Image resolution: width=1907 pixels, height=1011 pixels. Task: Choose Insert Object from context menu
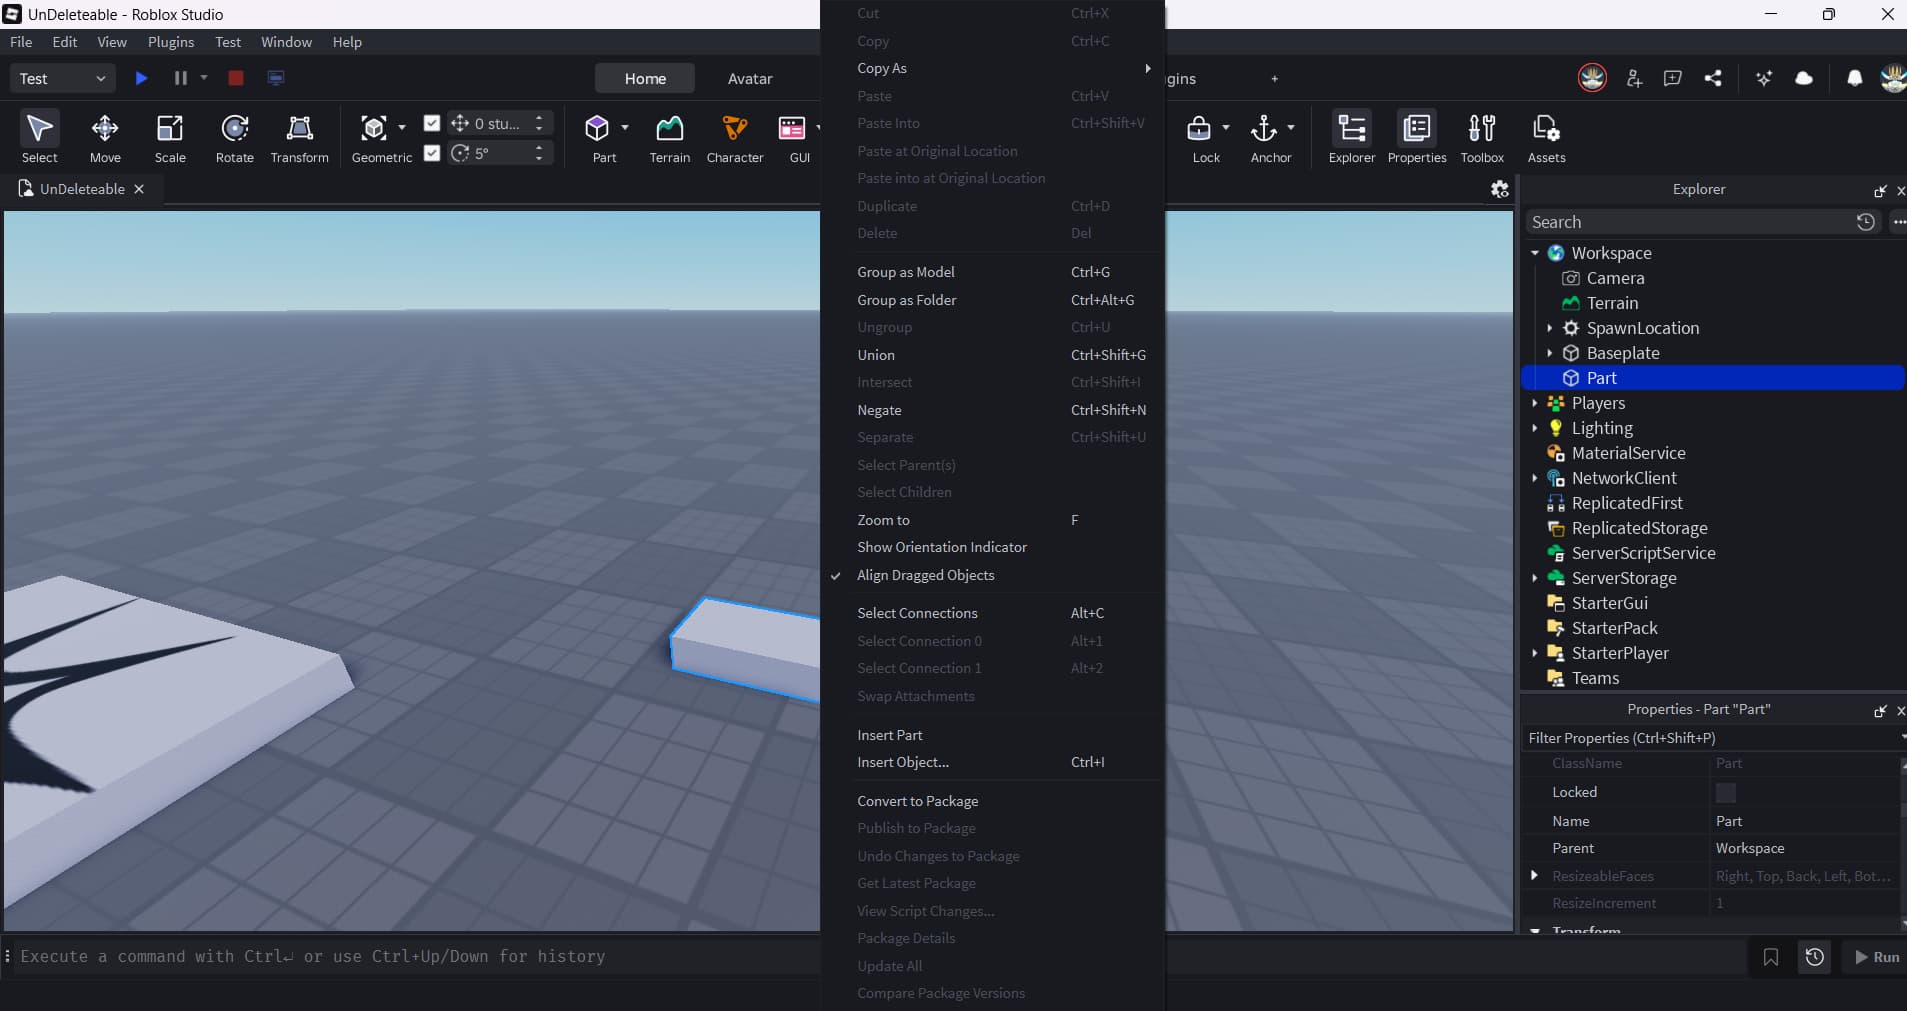(x=903, y=762)
